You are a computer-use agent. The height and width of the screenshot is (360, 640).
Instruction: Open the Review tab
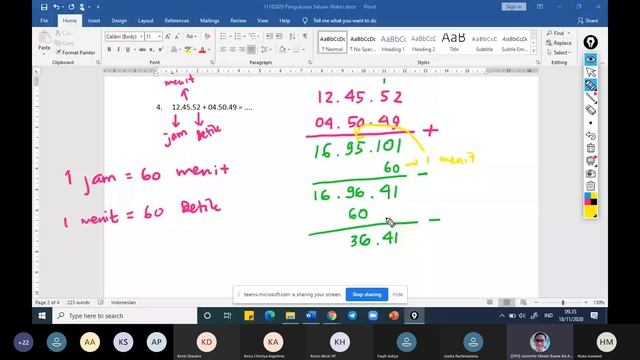(x=238, y=20)
